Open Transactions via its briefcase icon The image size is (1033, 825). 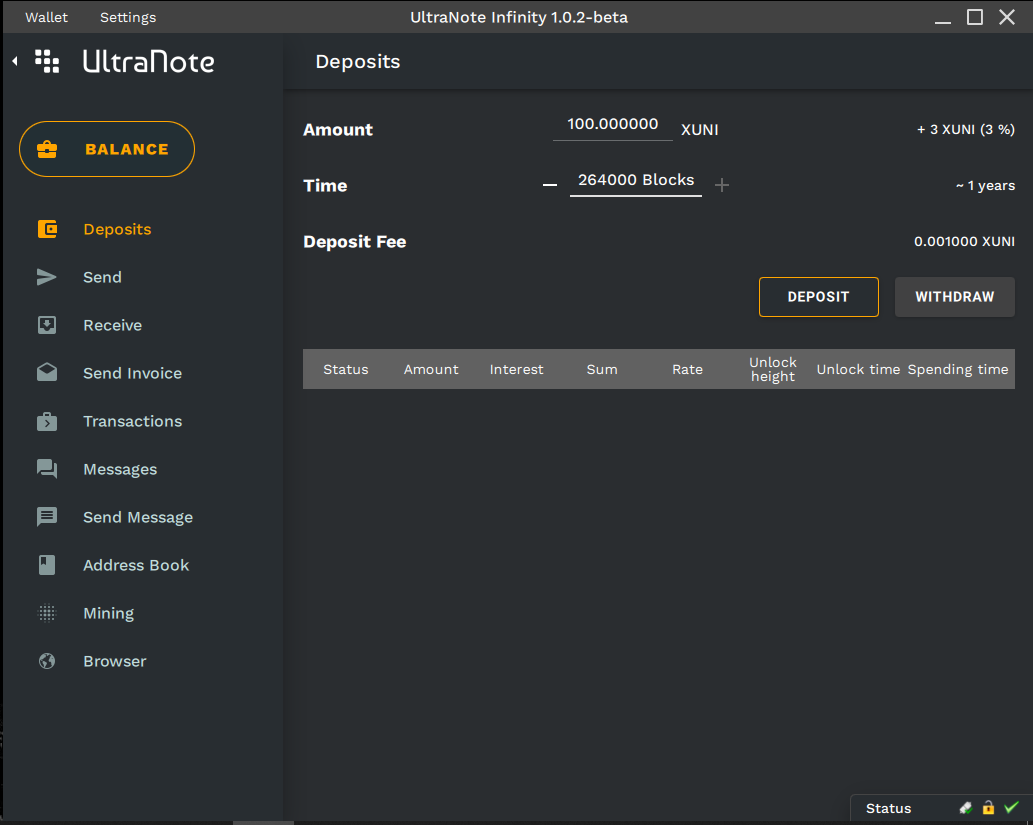[47, 421]
